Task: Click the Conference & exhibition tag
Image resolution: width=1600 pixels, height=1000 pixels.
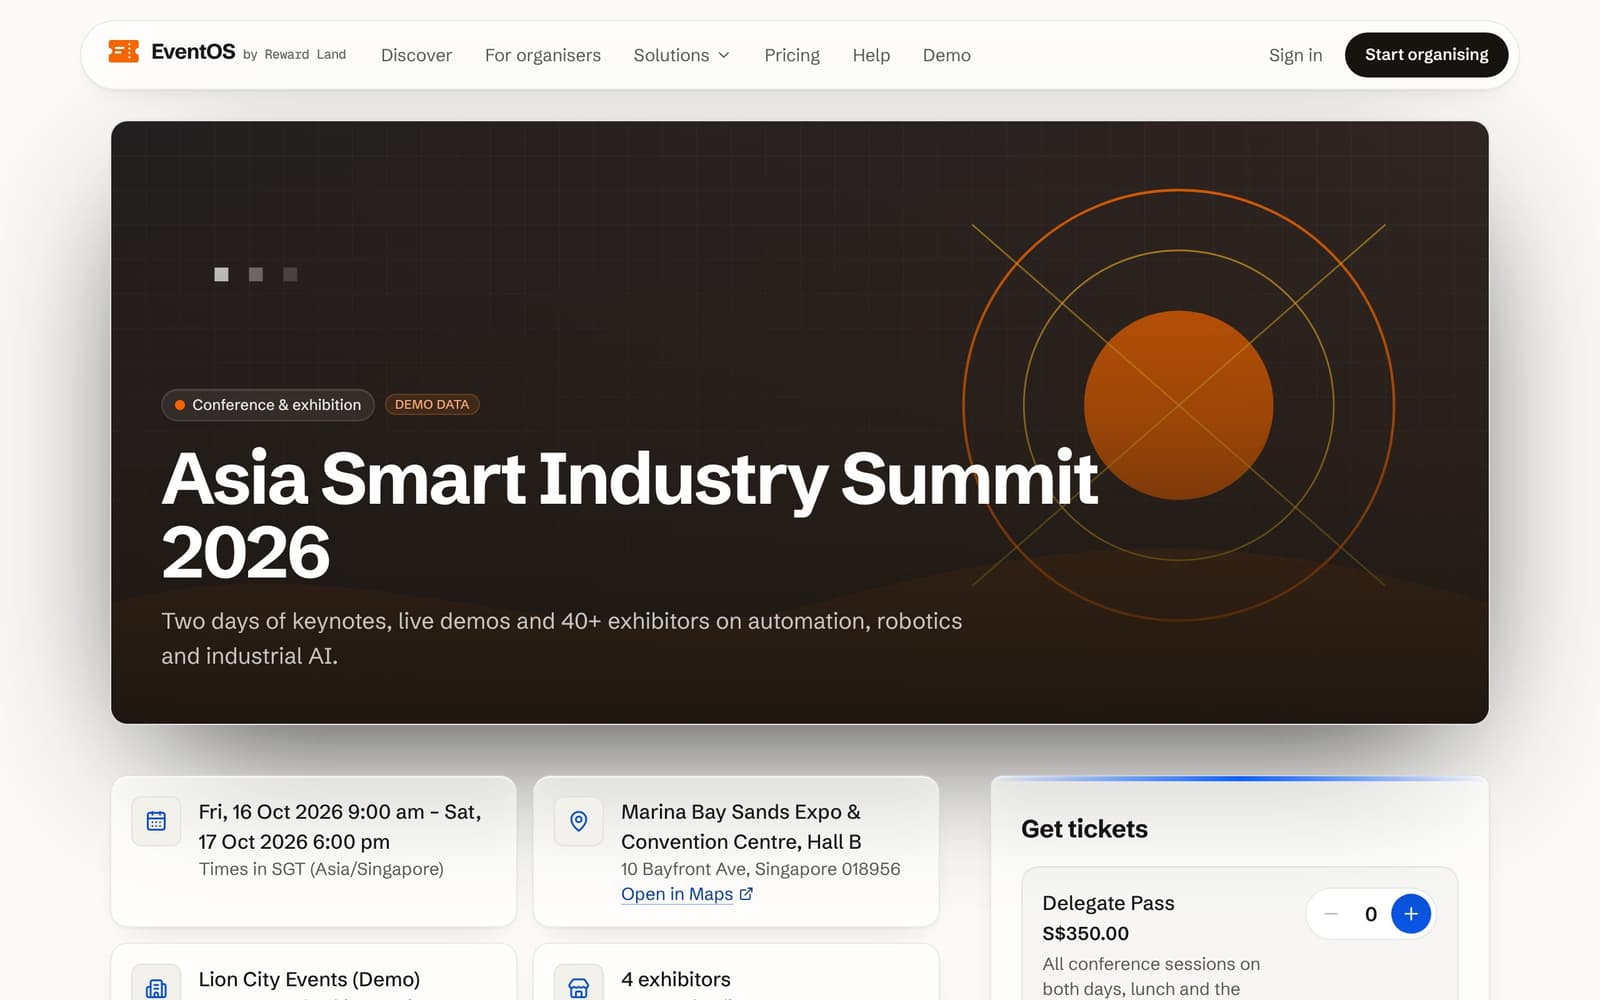Action: (268, 405)
